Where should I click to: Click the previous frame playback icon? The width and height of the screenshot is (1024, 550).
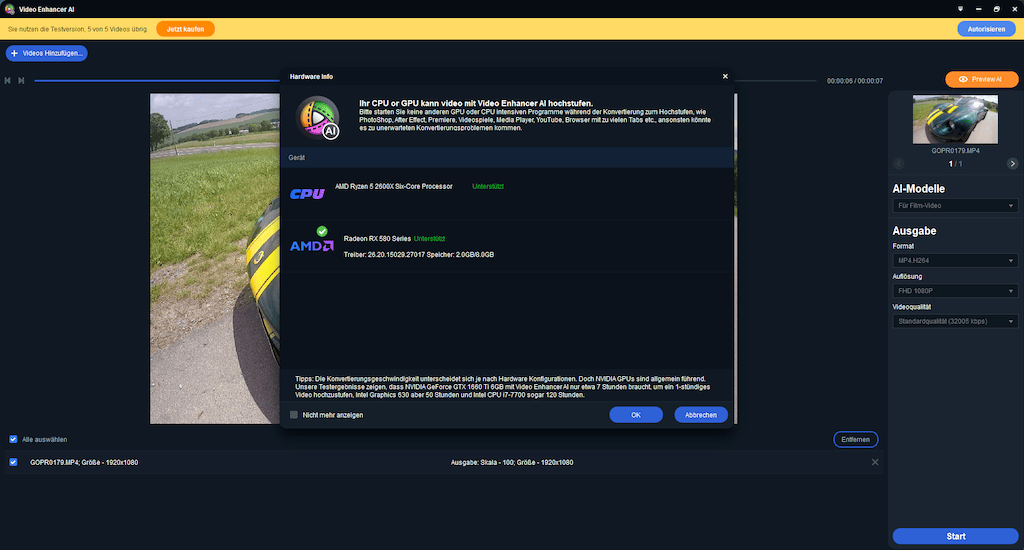pos(8,80)
